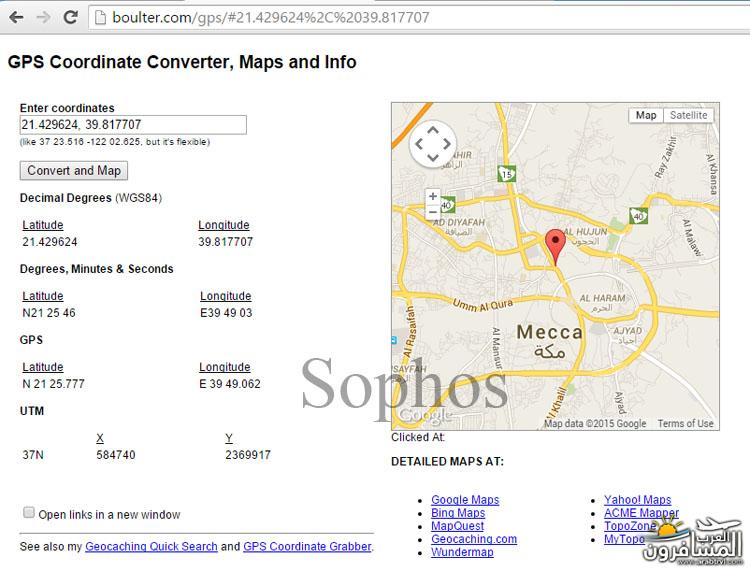Open the Geocaching.com link
750x572 pixels.
[474, 539]
